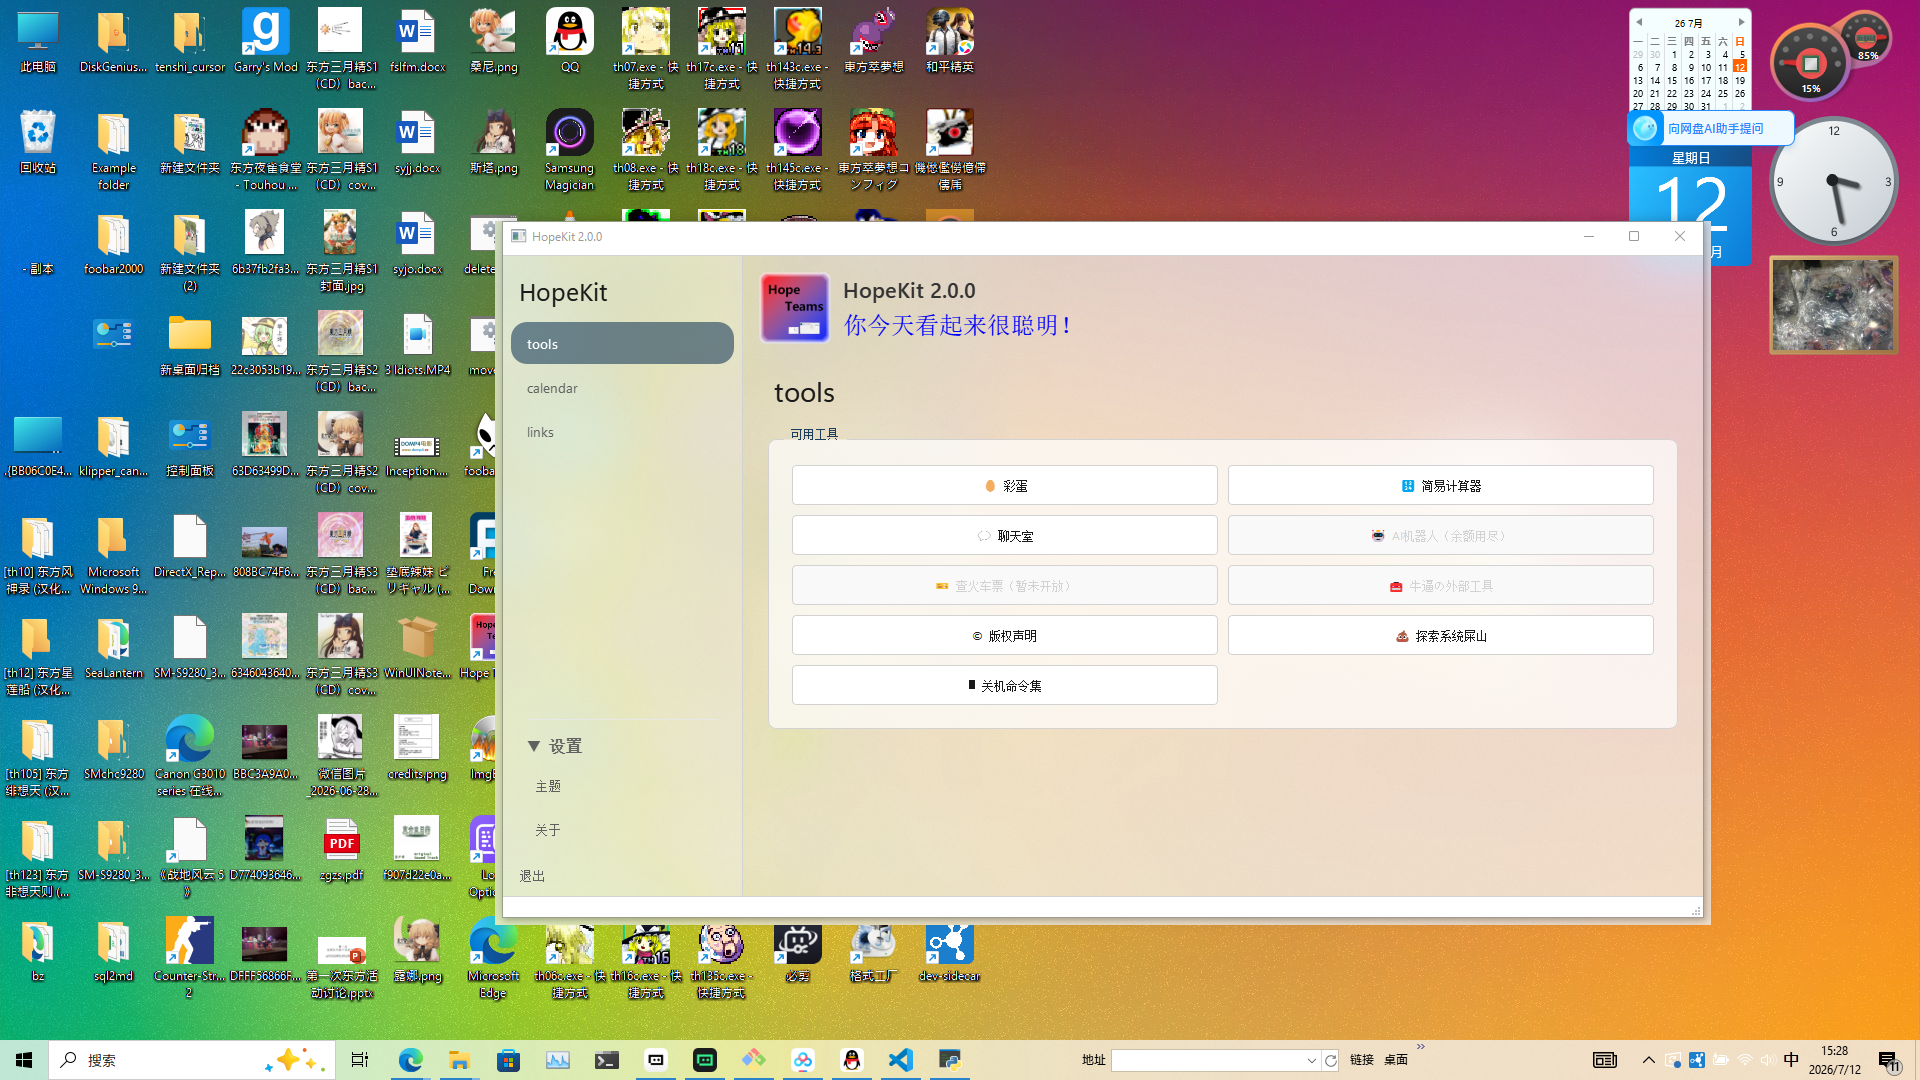Screen dimensions: 1920x1080
Task: Select the WinUINote desktop icon
Action: (x=417, y=648)
